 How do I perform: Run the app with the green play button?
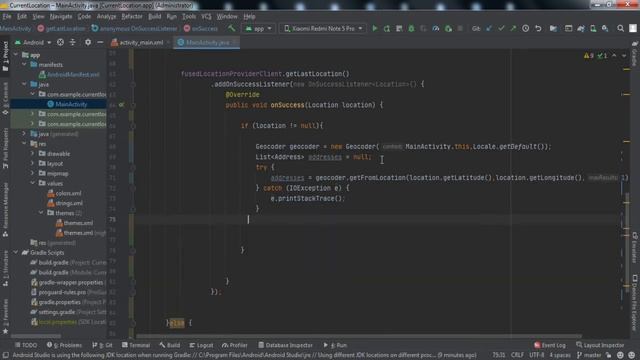(x=375, y=28)
